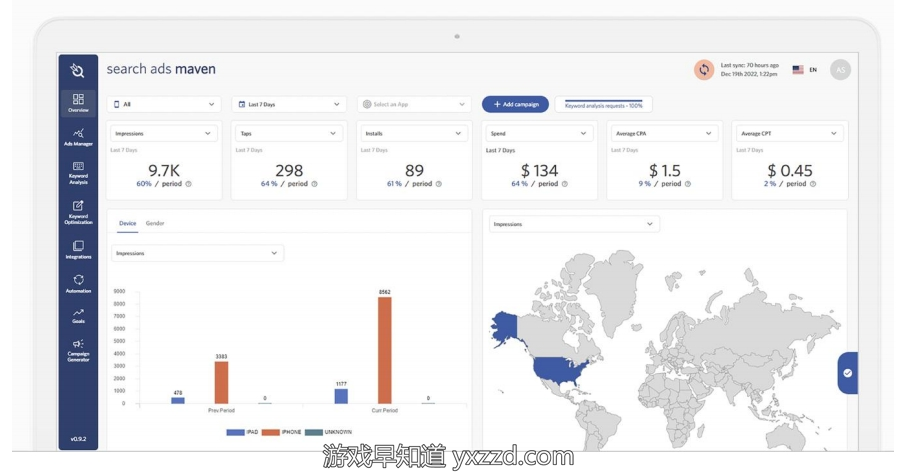Click help icon under $ 0.45 CPT
This screenshot has width=917, height=475.
tap(813, 184)
